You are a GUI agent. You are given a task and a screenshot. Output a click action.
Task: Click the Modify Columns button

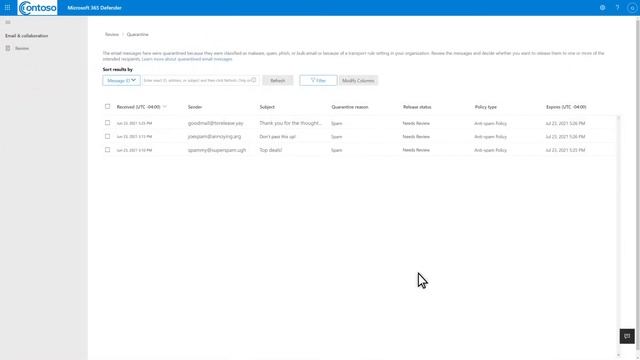358,80
